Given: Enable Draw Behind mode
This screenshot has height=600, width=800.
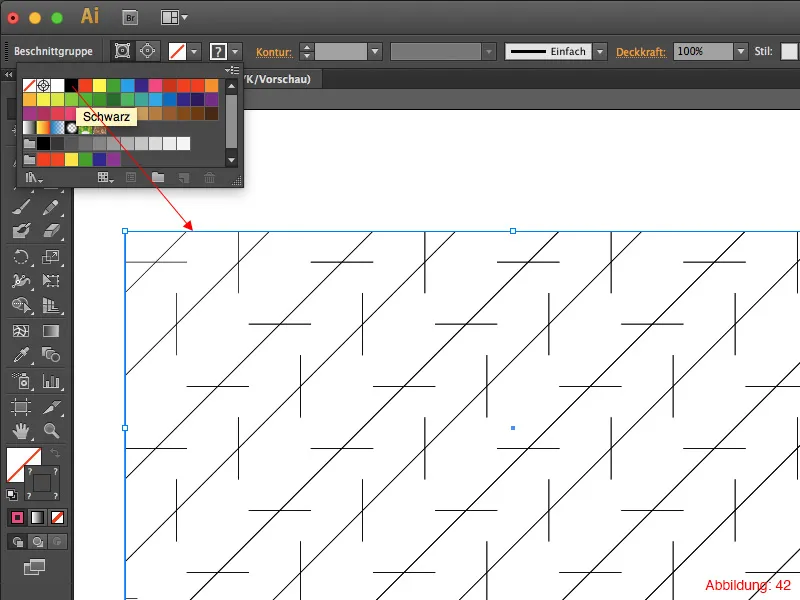Looking at the screenshot, I should [37, 542].
